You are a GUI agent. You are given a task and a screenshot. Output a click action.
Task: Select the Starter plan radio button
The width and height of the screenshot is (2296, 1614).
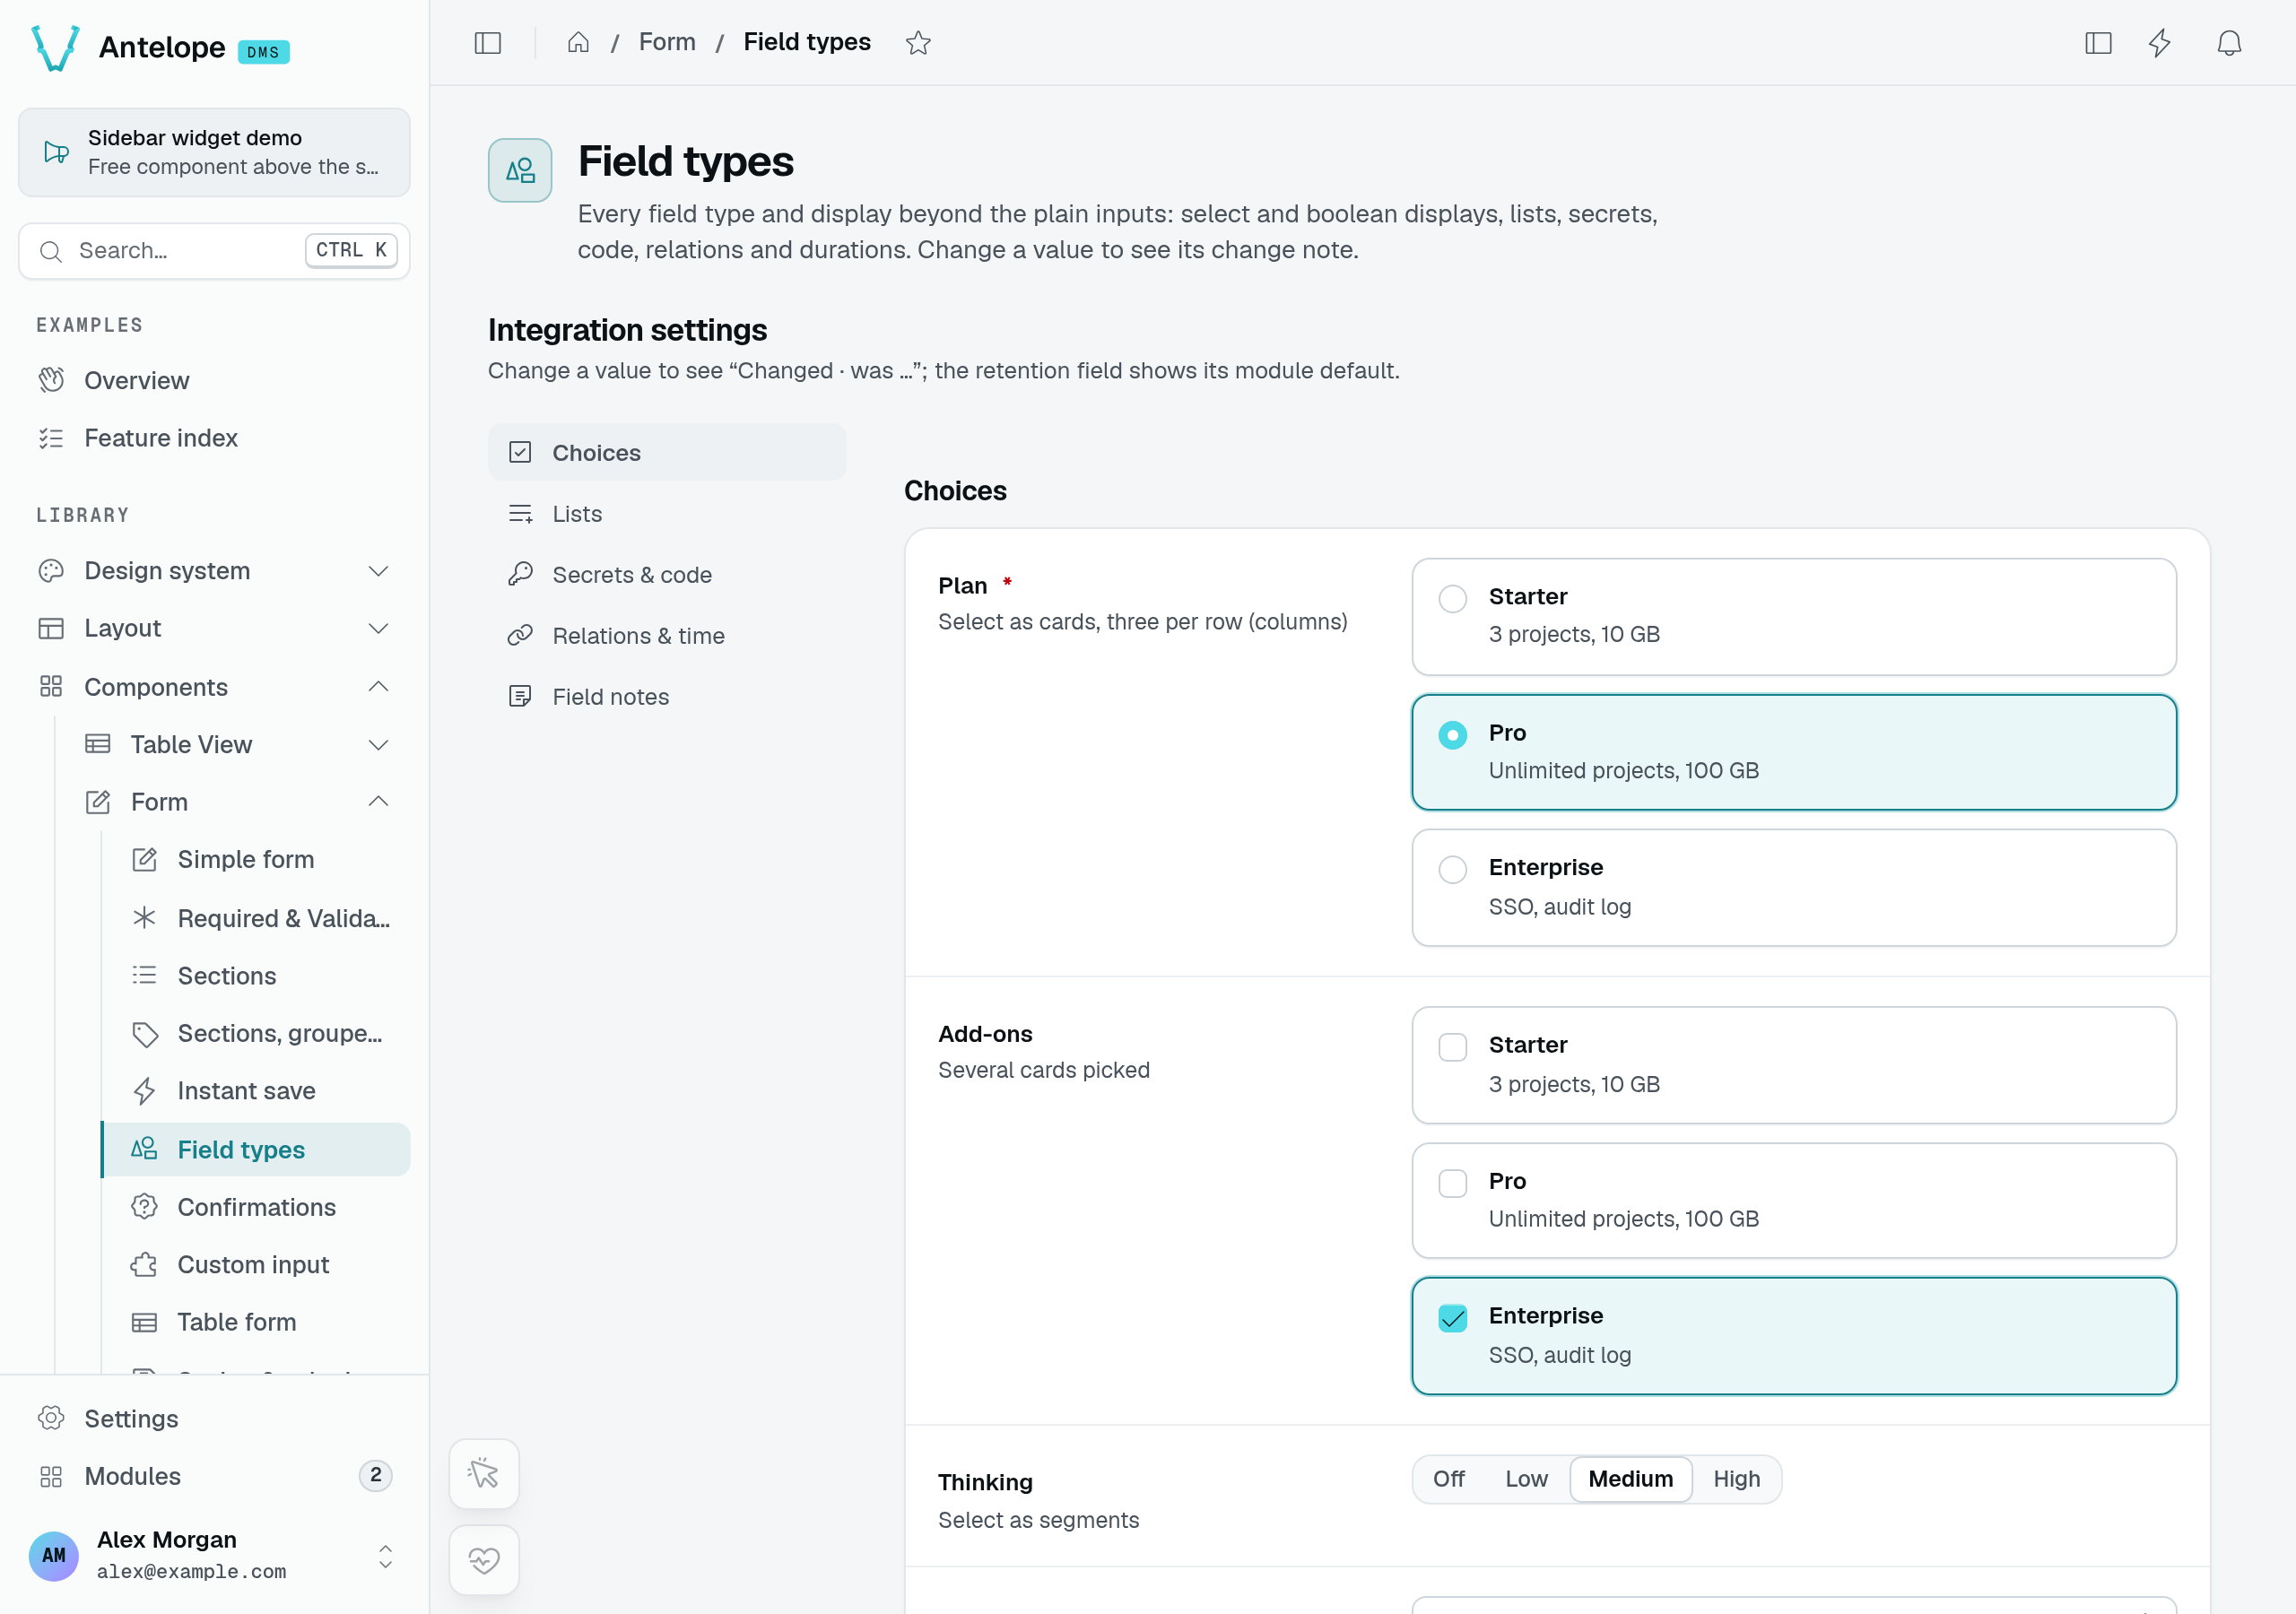tap(1452, 598)
